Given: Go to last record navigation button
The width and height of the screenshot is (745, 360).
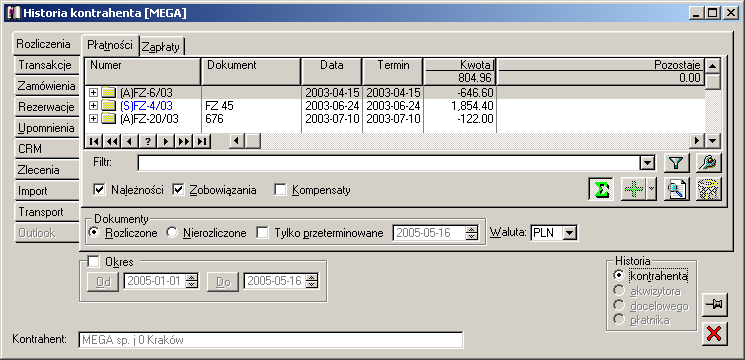Looking at the screenshot, I should (201, 141).
